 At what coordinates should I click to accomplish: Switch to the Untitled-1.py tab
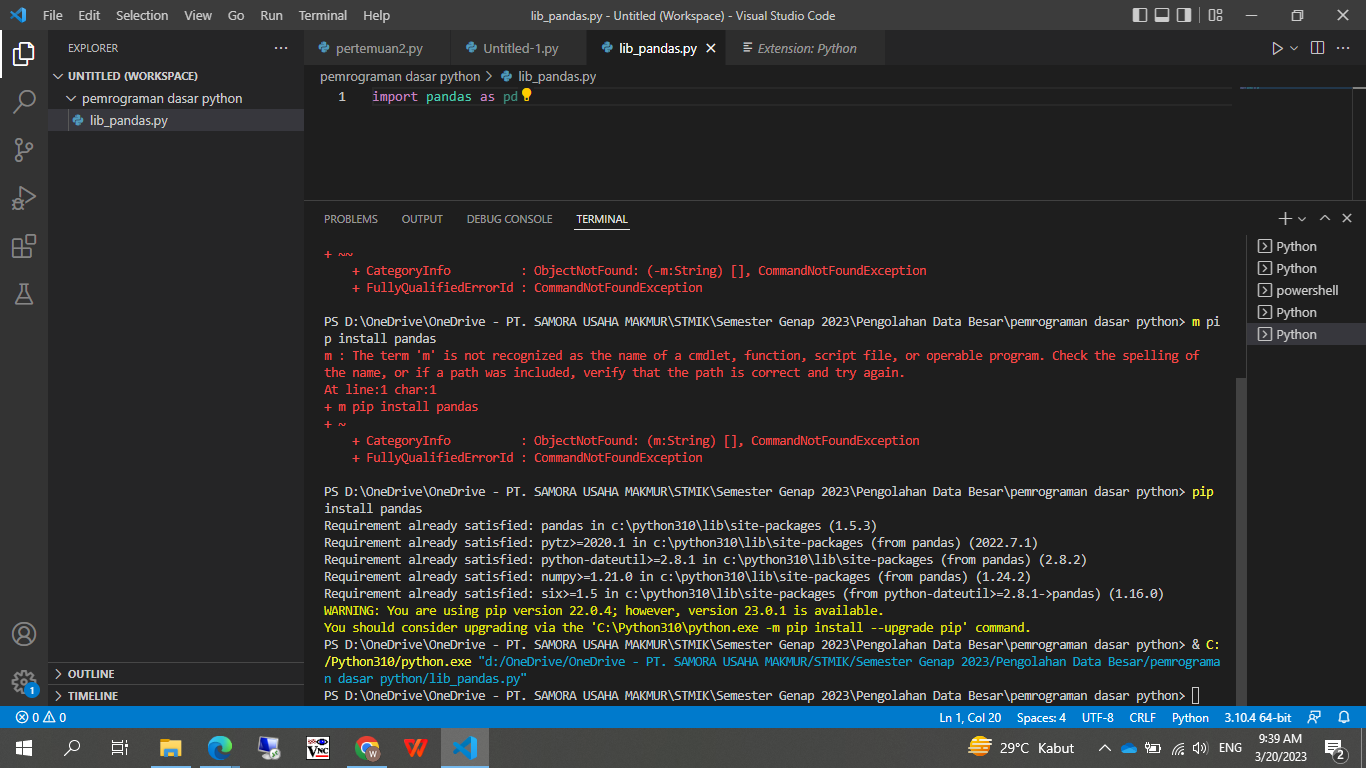pos(520,48)
